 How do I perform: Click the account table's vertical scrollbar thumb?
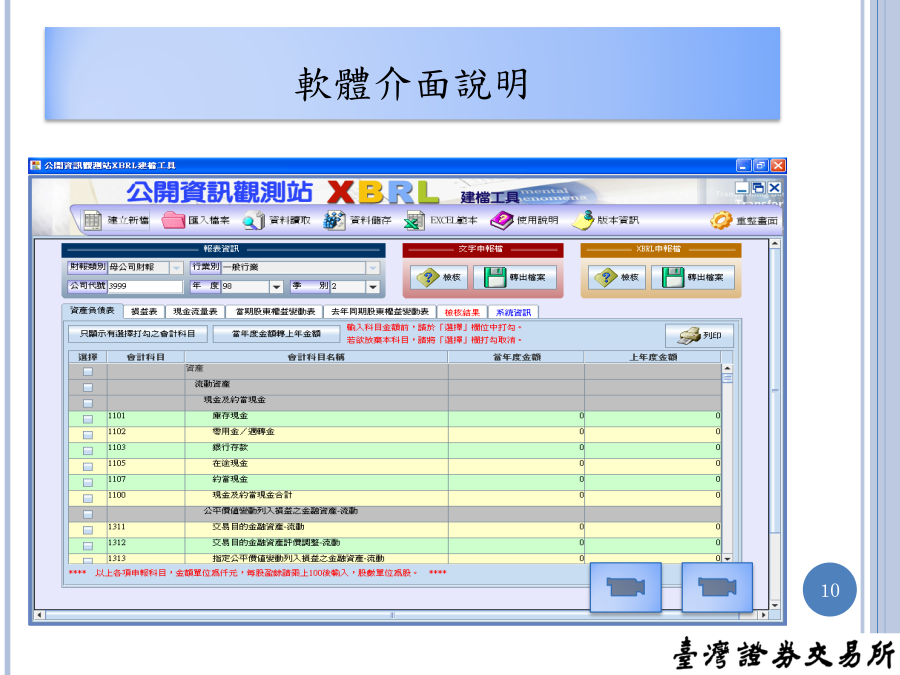727,378
